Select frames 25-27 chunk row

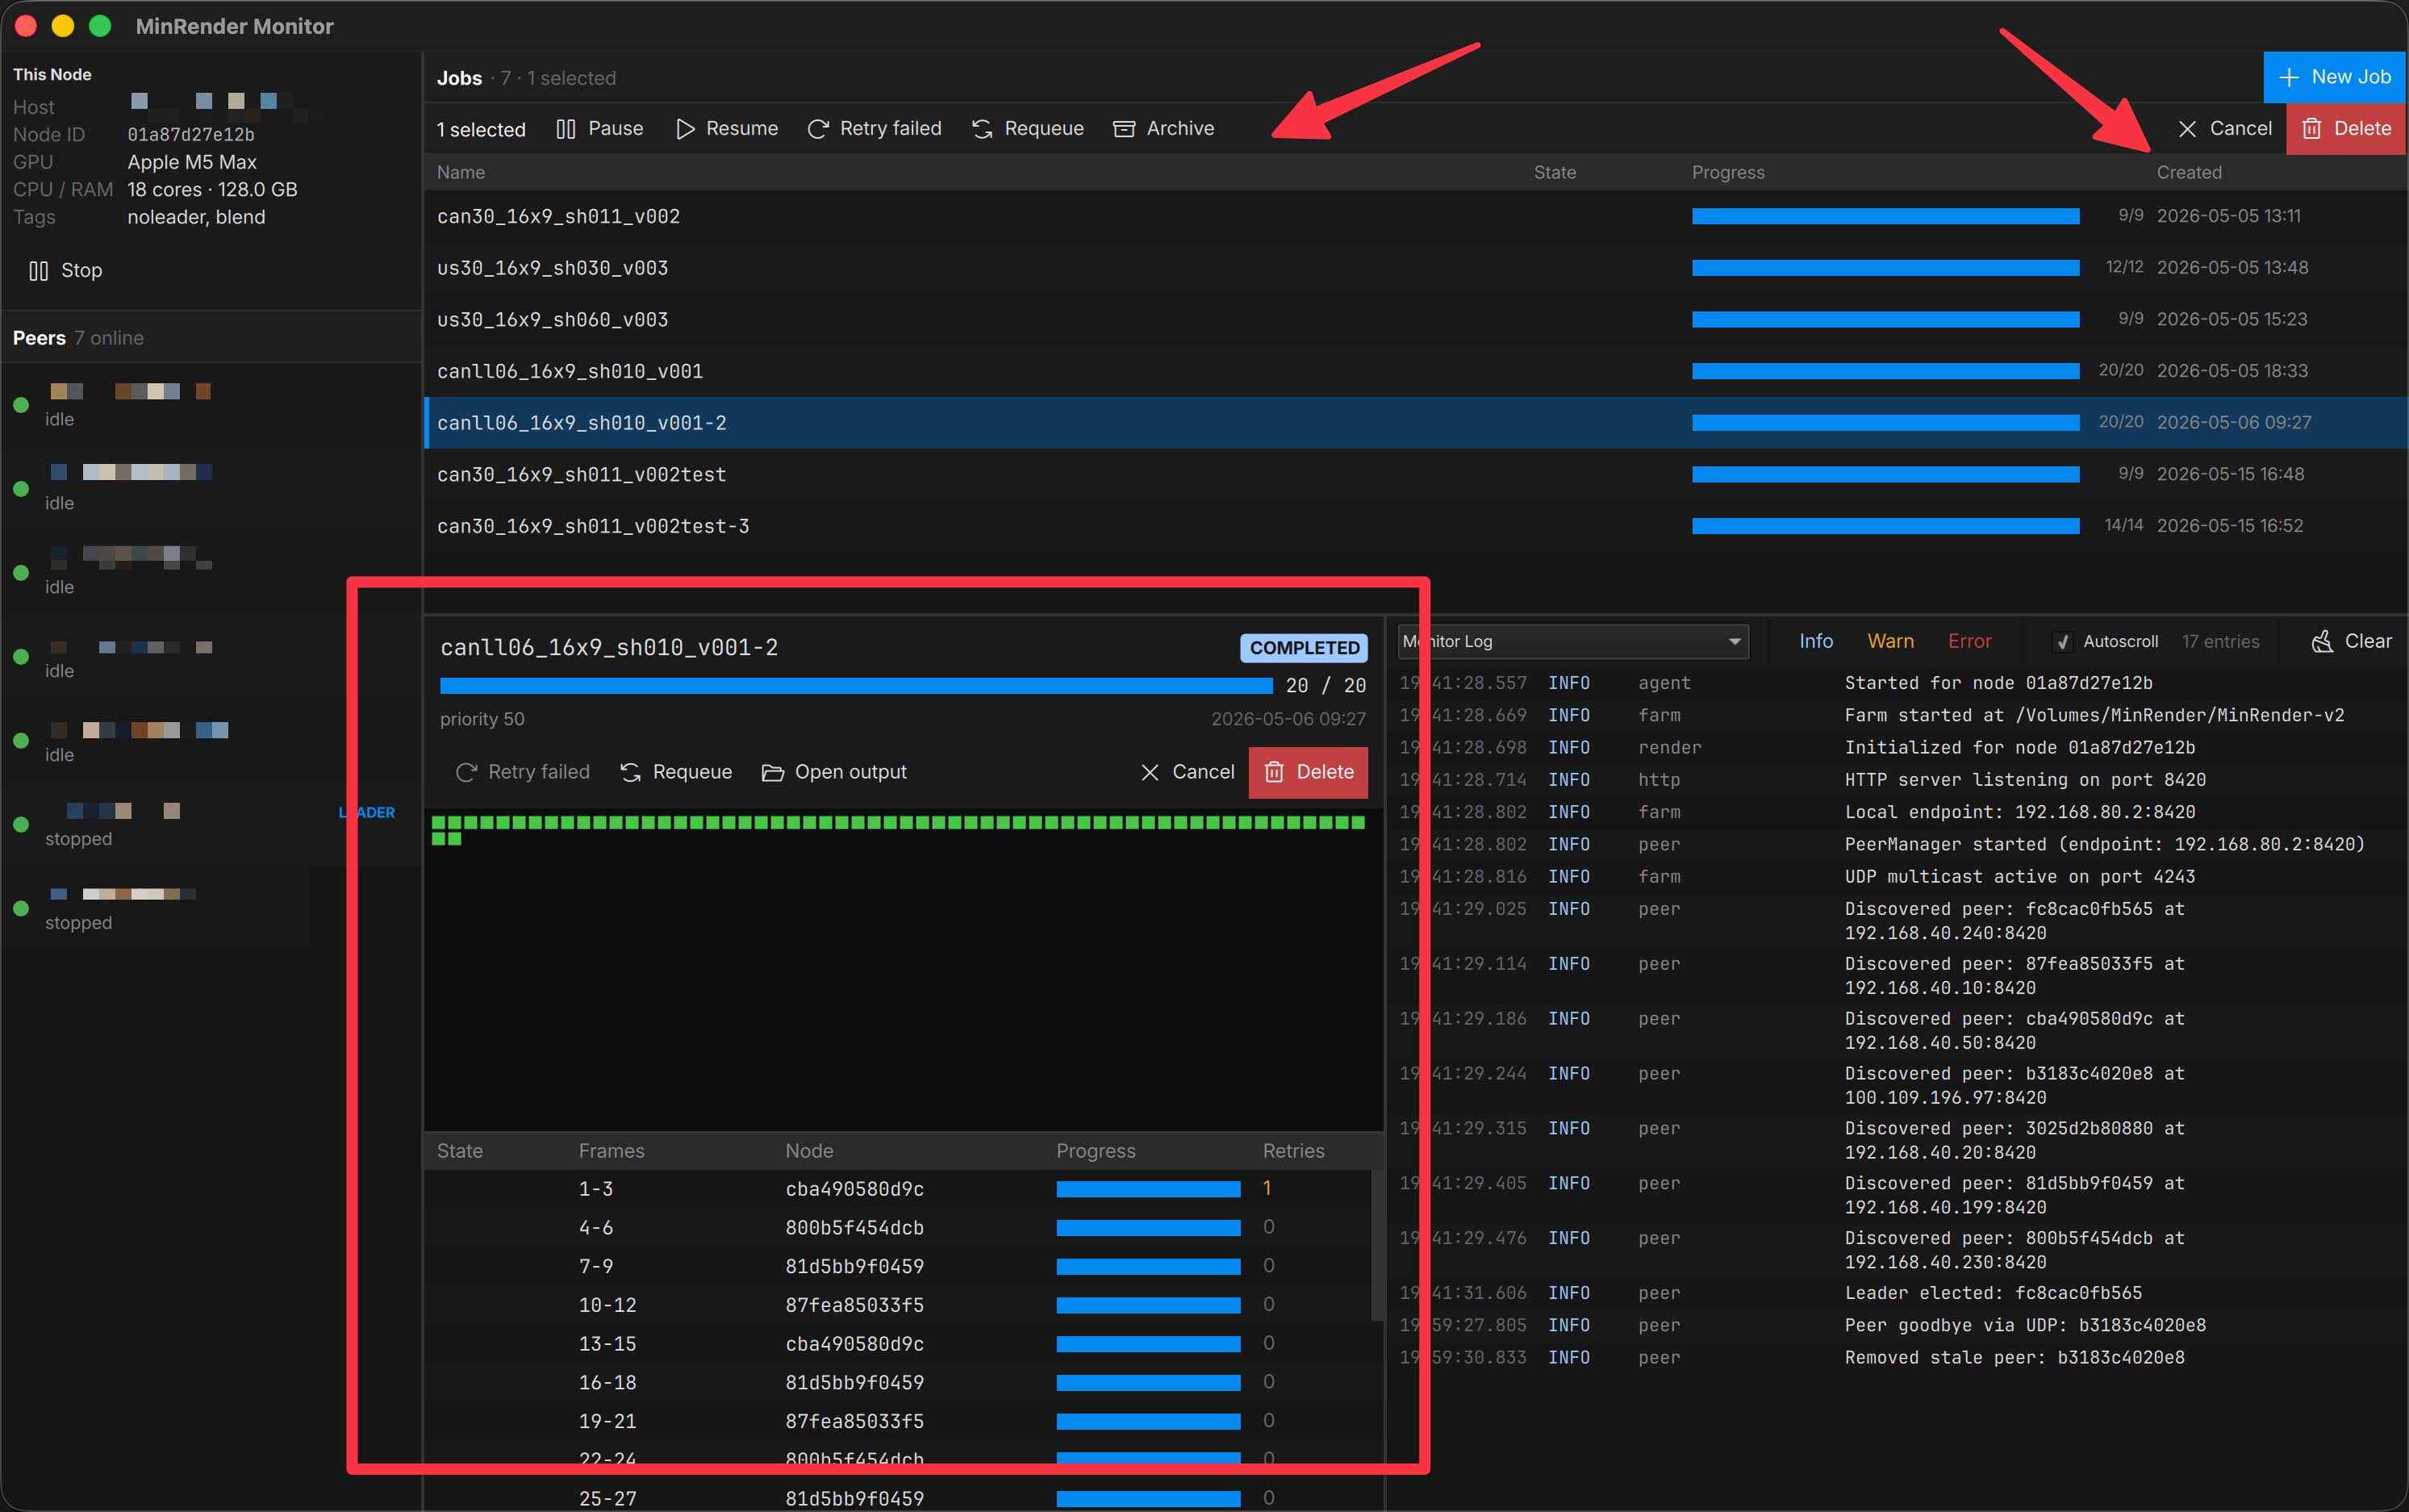(897, 1498)
